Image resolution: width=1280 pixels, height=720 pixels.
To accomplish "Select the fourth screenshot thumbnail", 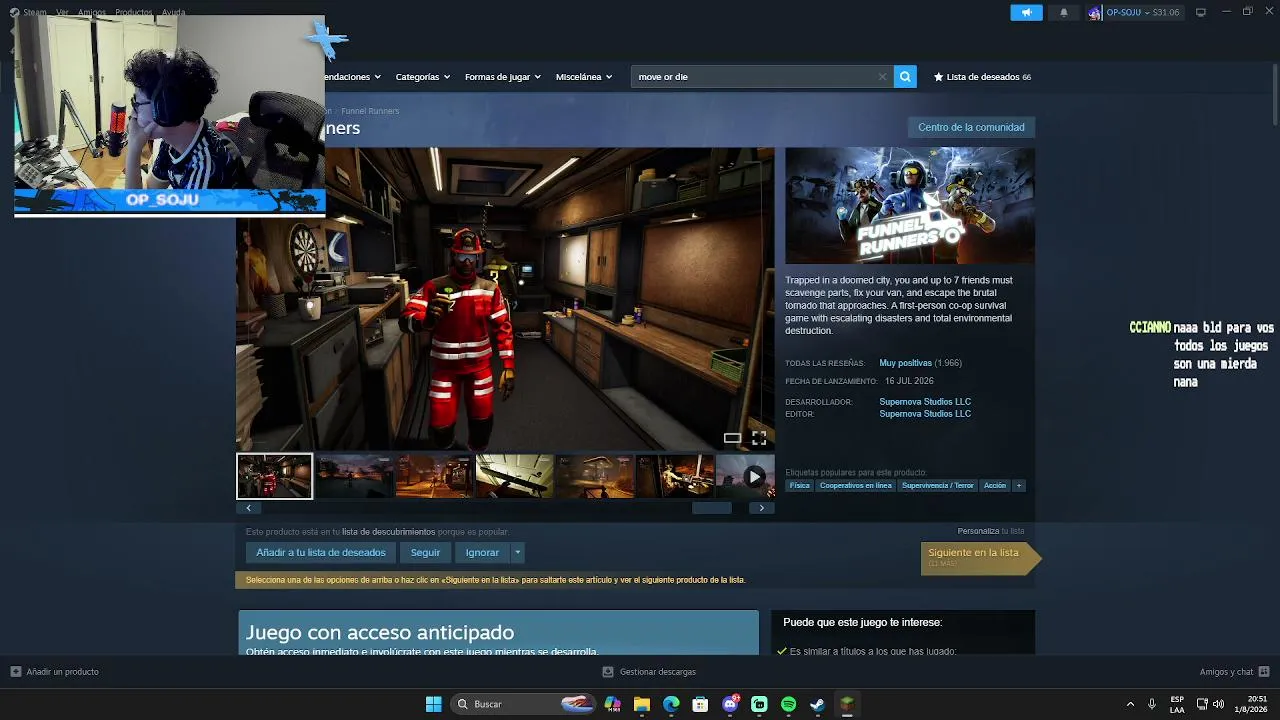I will pyautogui.click(x=515, y=476).
